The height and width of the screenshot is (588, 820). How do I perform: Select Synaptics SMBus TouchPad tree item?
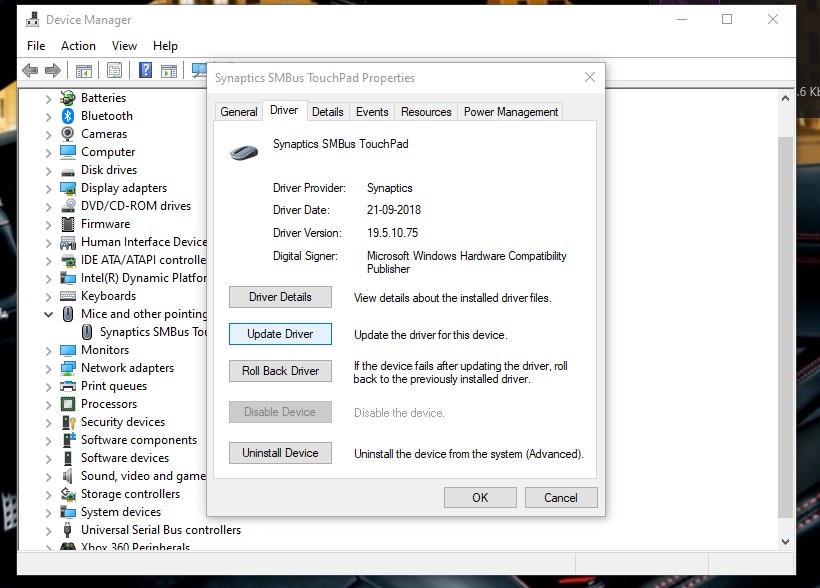coord(144,332)
